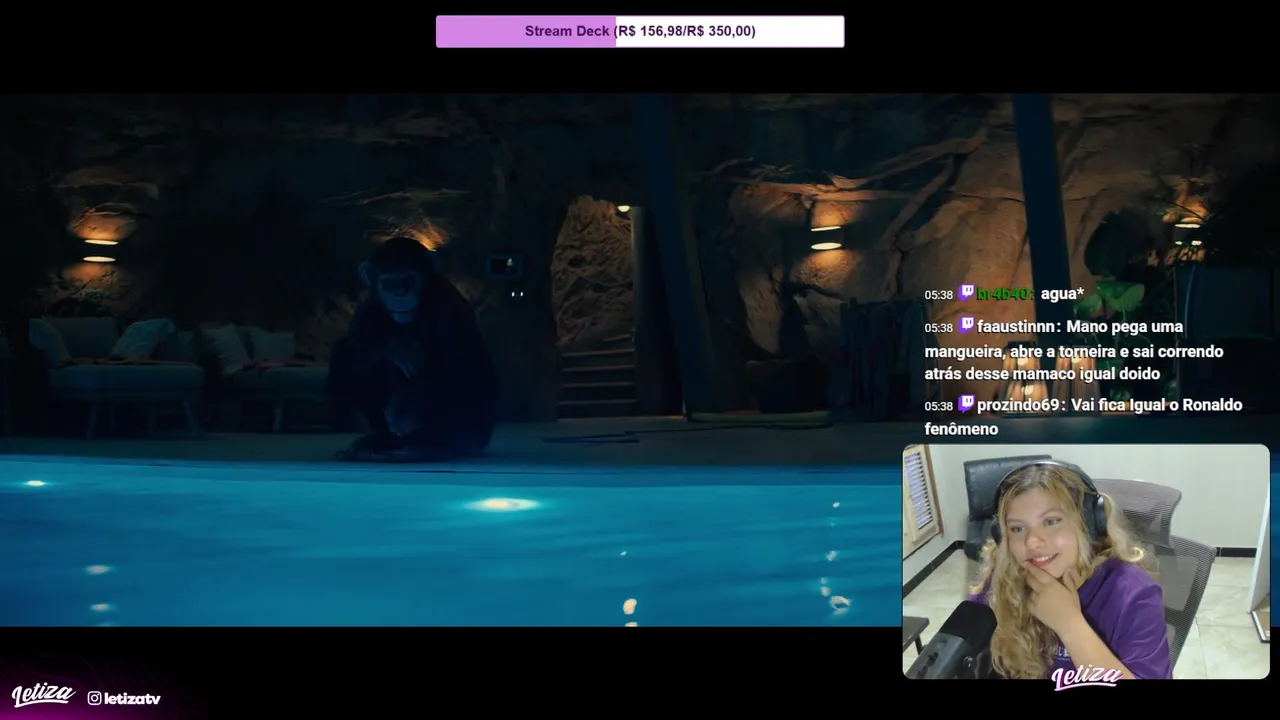1280x720 pixels.
Task: Click the 'Mano pega uma mangueira' message
Action: [x=1074, y=350]
